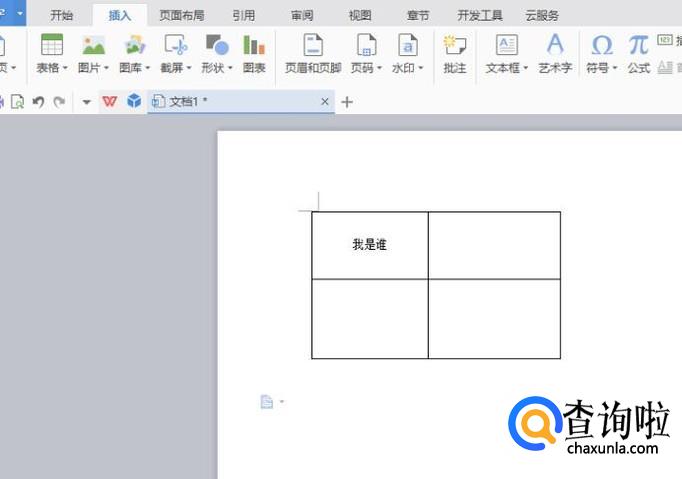
Task: Click the 文本框 text box icon
Action: [507, 44]
